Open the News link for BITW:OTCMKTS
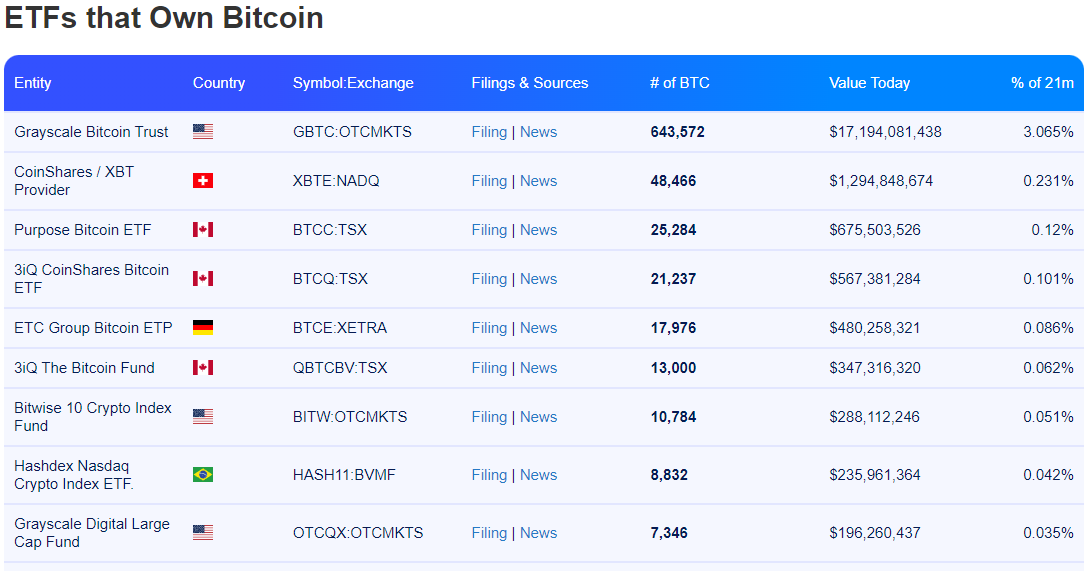 pyautogui.click(x=539, y=416)
